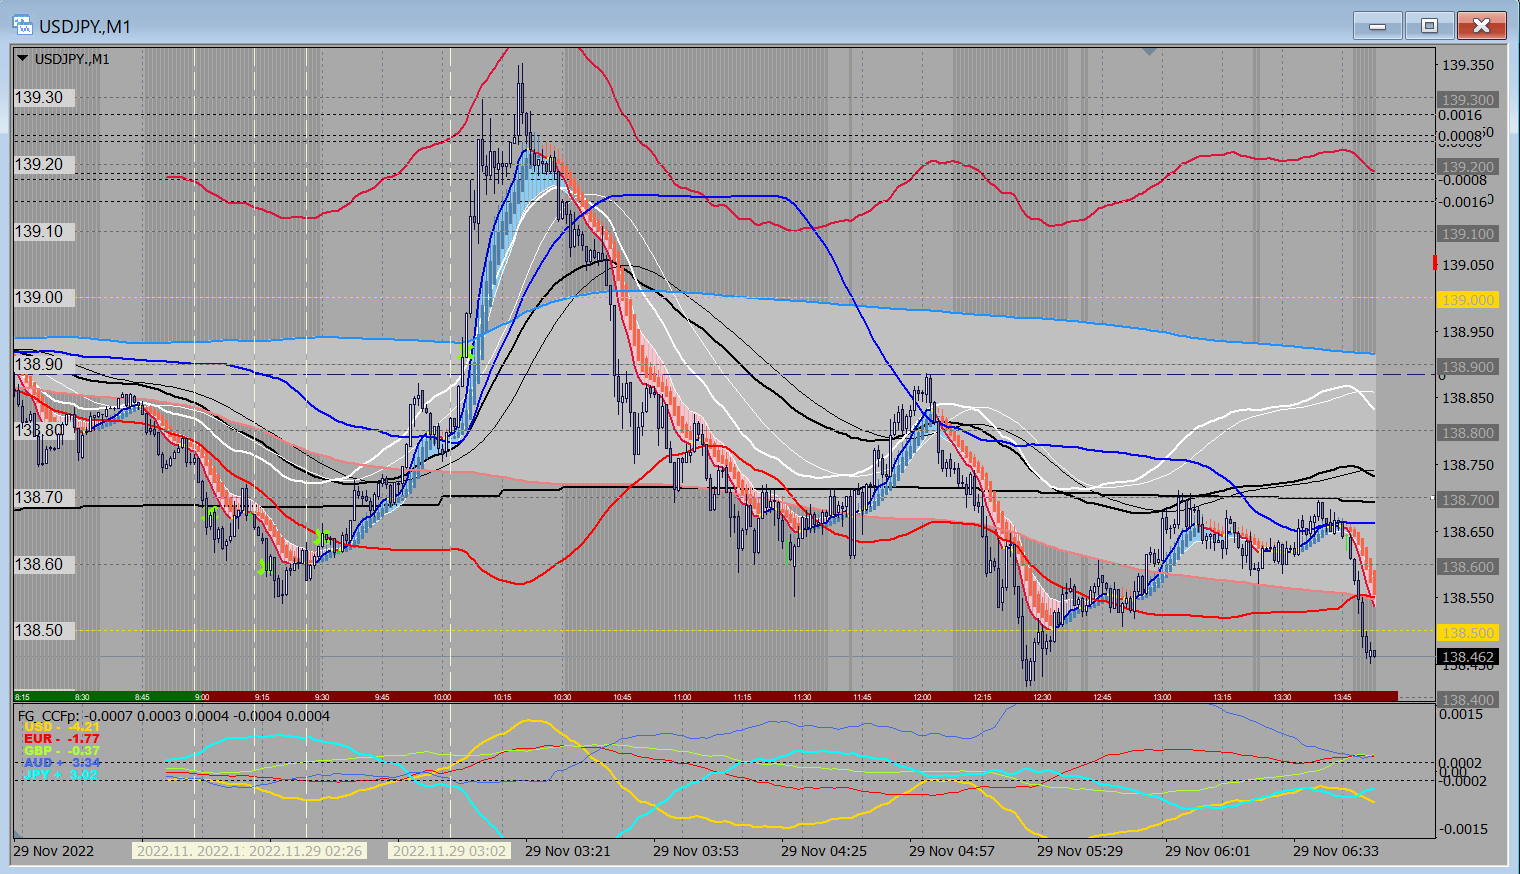1520x874 pixels.
Task: Click the current price tag 138.462
Action: [1467, 657]
